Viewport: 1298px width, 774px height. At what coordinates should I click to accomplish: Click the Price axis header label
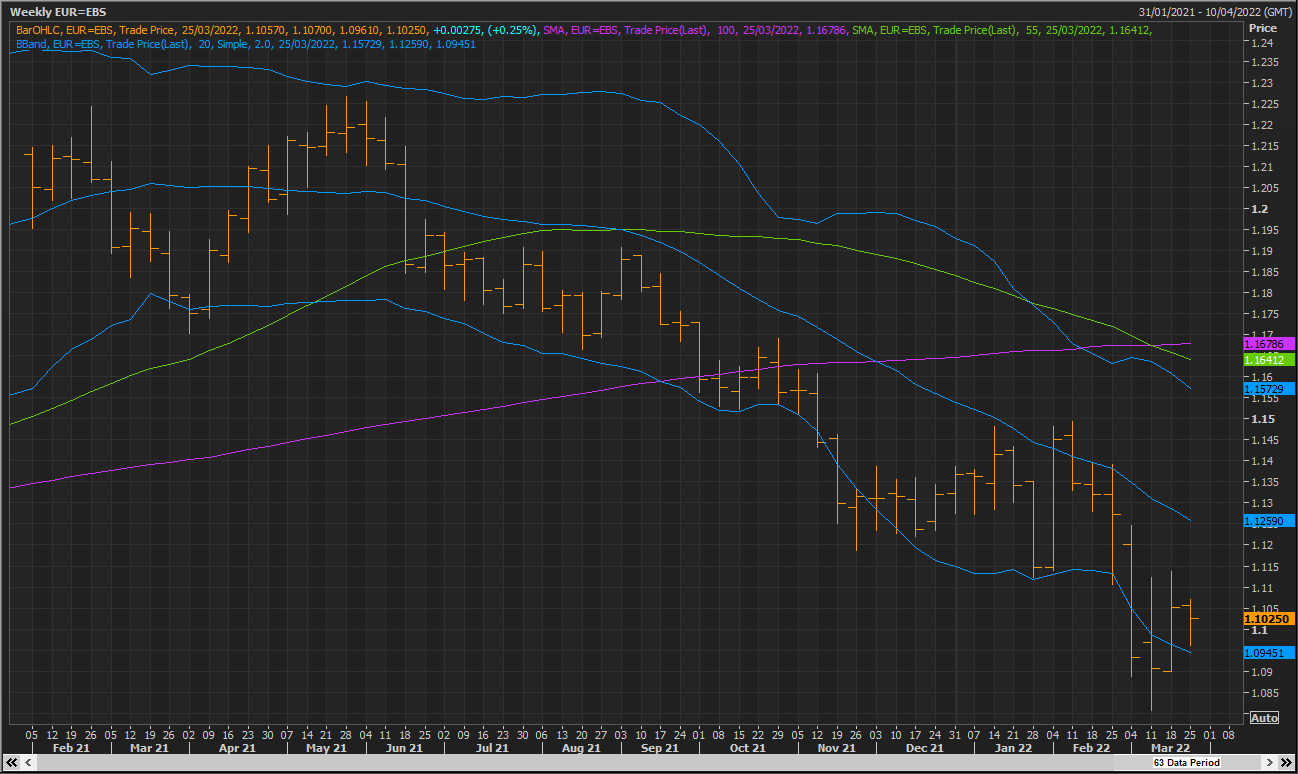pos(1263,28)
